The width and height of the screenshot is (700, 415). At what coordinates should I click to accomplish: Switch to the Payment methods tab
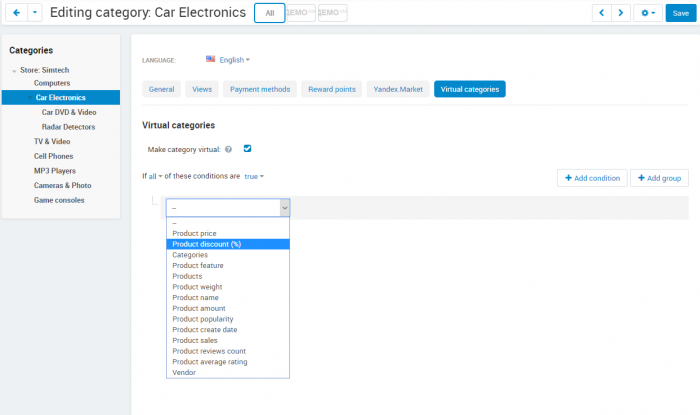pyautogui.click(x=260, y=89)
